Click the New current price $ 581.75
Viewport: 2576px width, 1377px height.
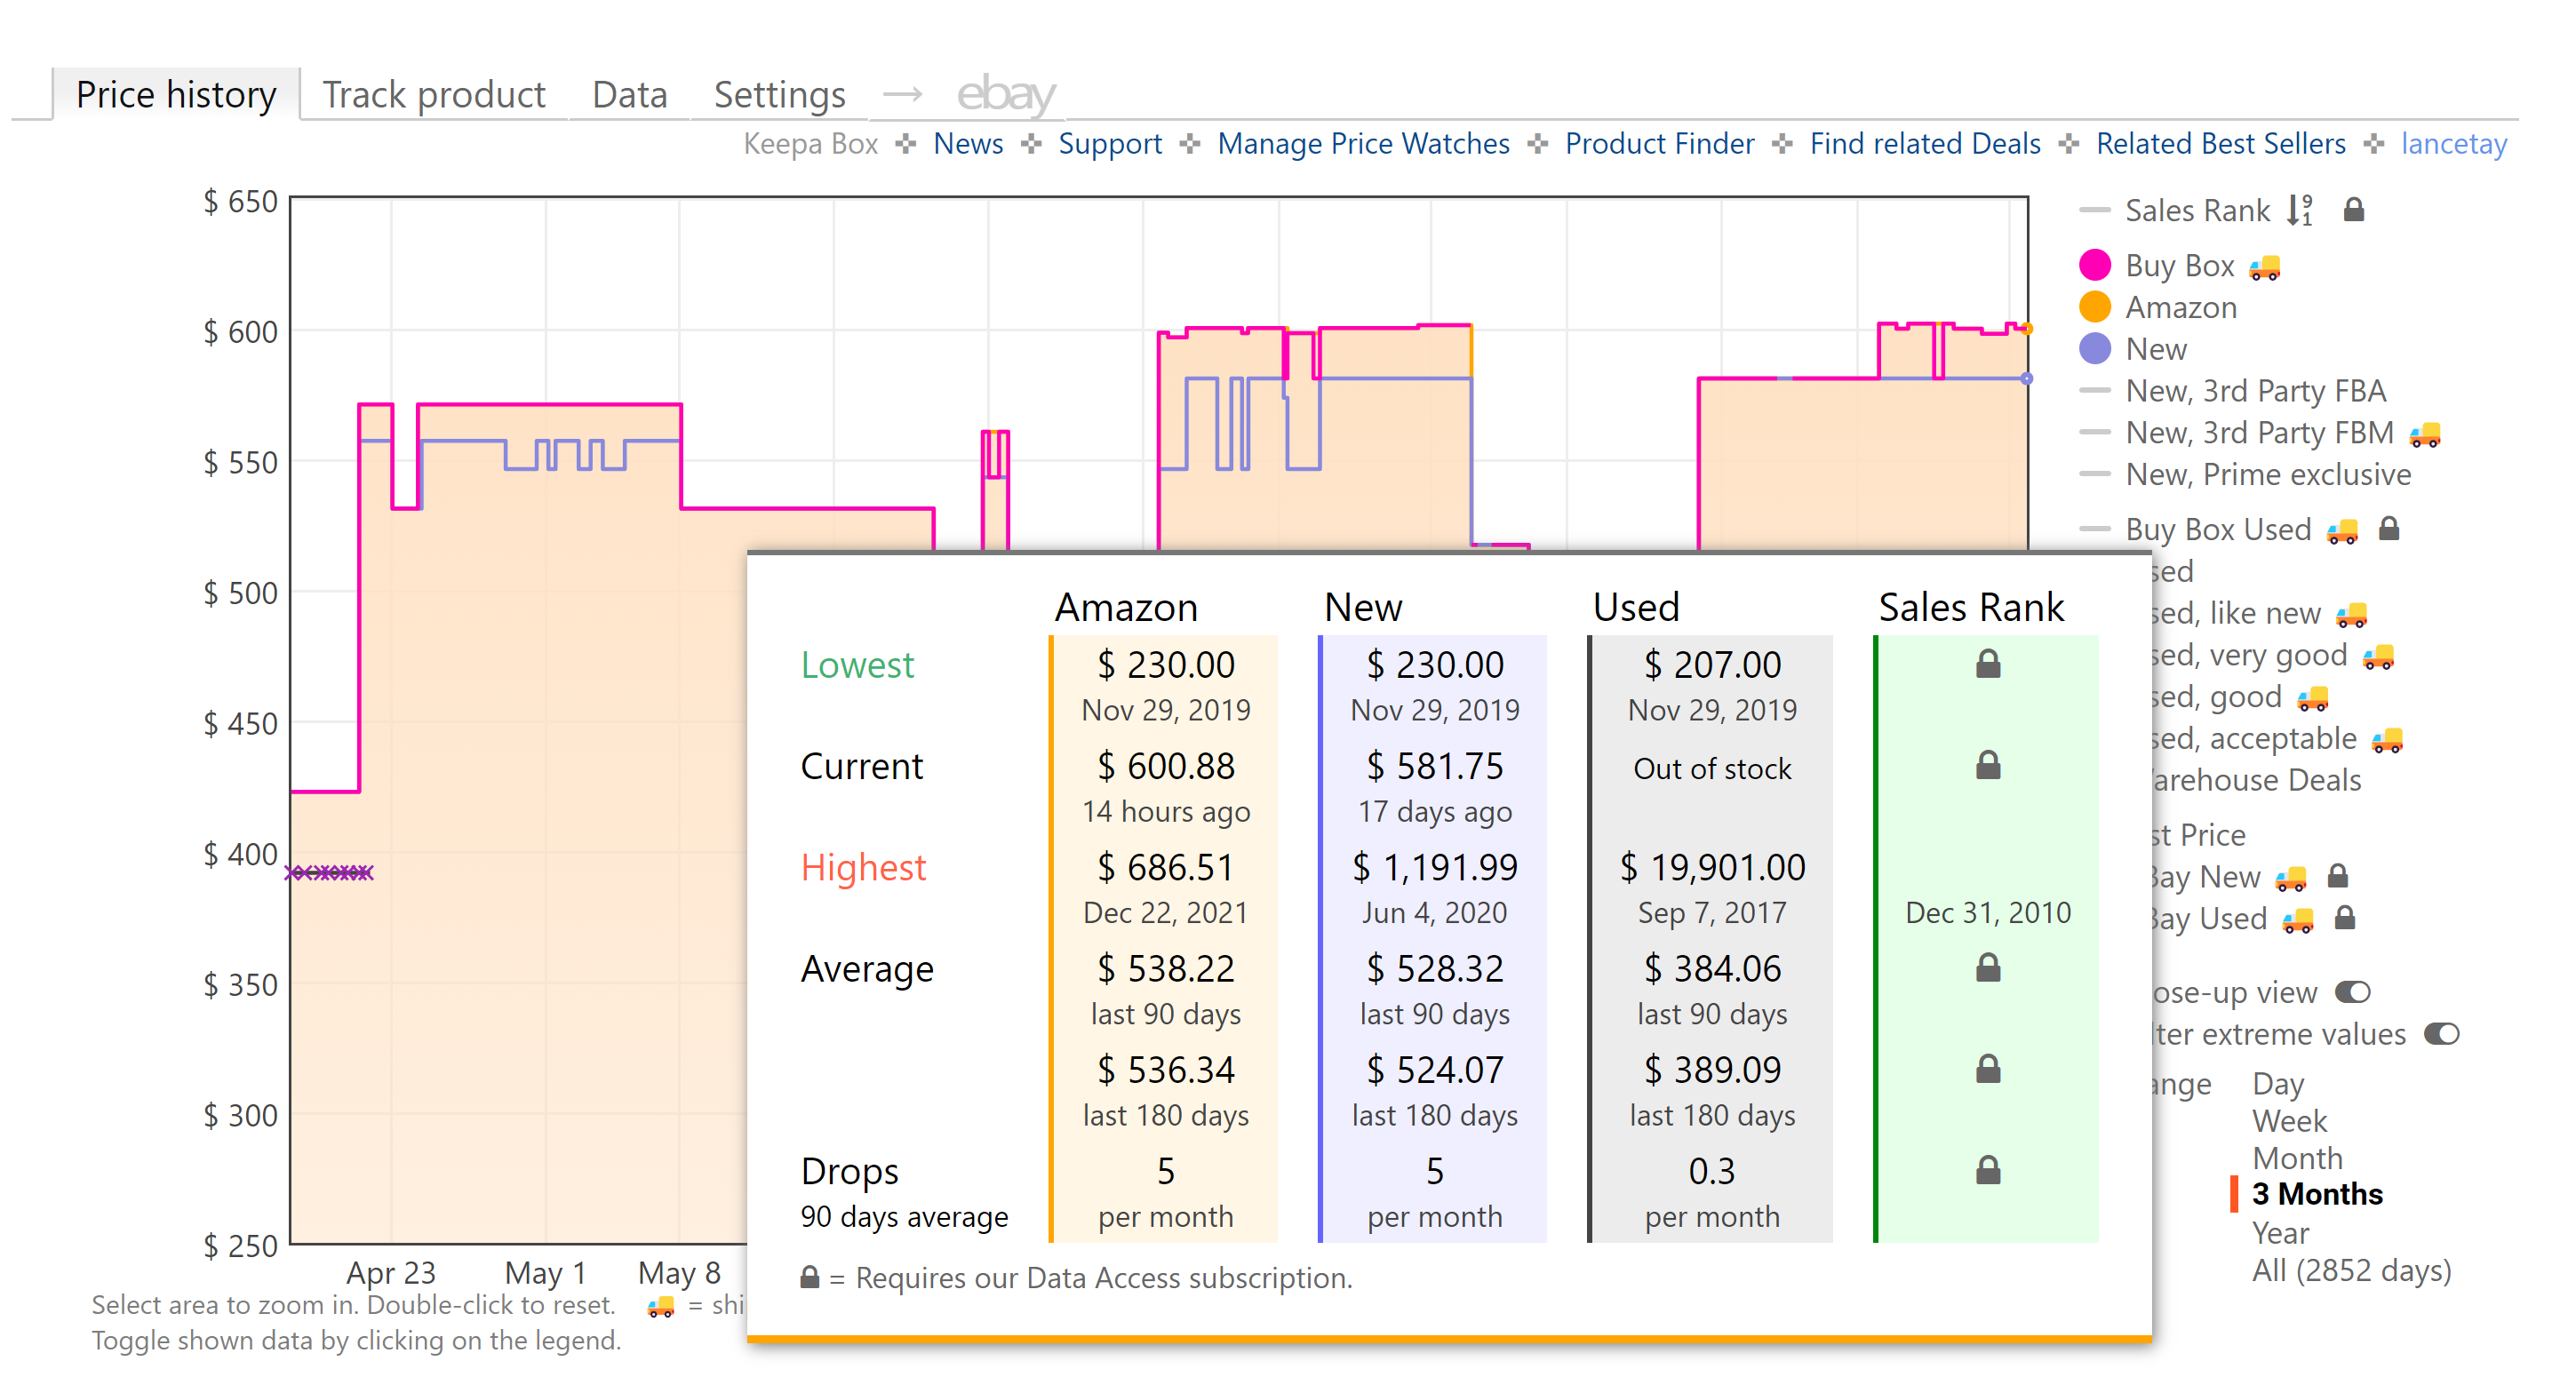[x=1434, y=766]
